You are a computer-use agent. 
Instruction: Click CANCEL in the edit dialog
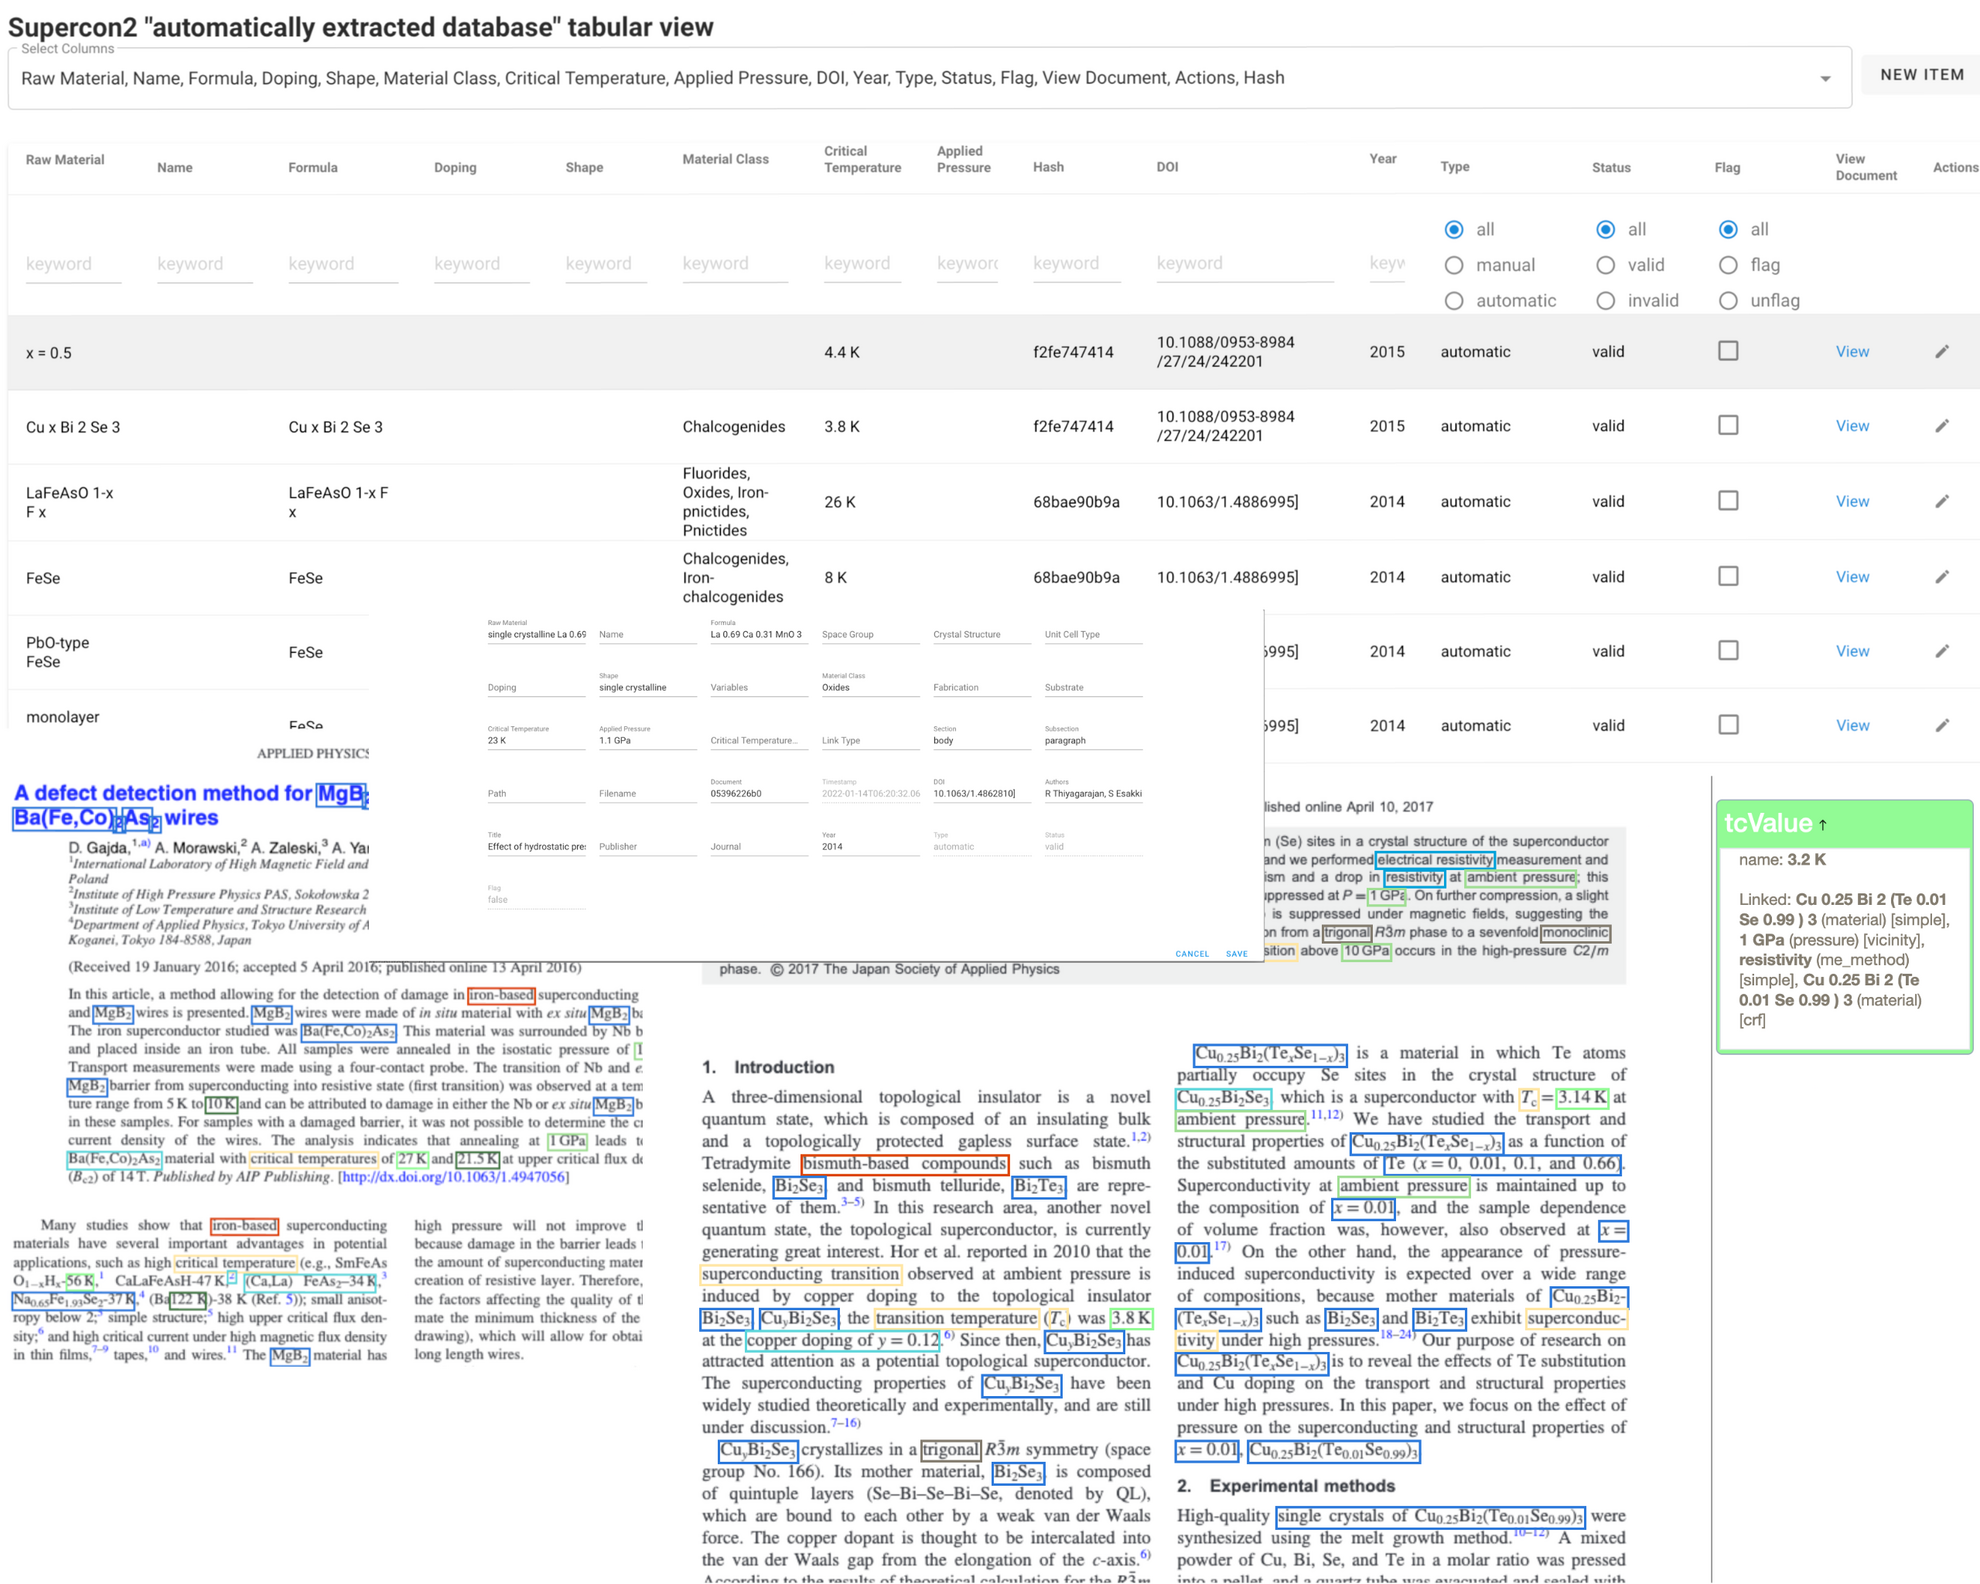pos(1192,954)
